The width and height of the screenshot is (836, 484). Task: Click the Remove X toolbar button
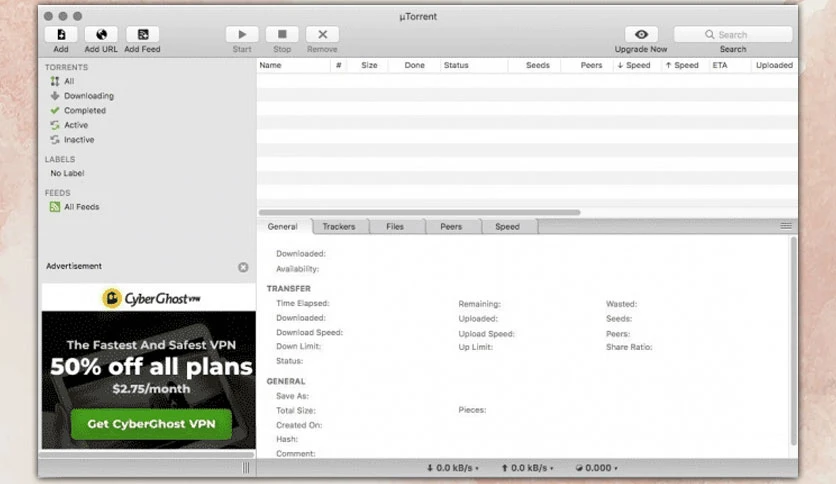[322, 35]
